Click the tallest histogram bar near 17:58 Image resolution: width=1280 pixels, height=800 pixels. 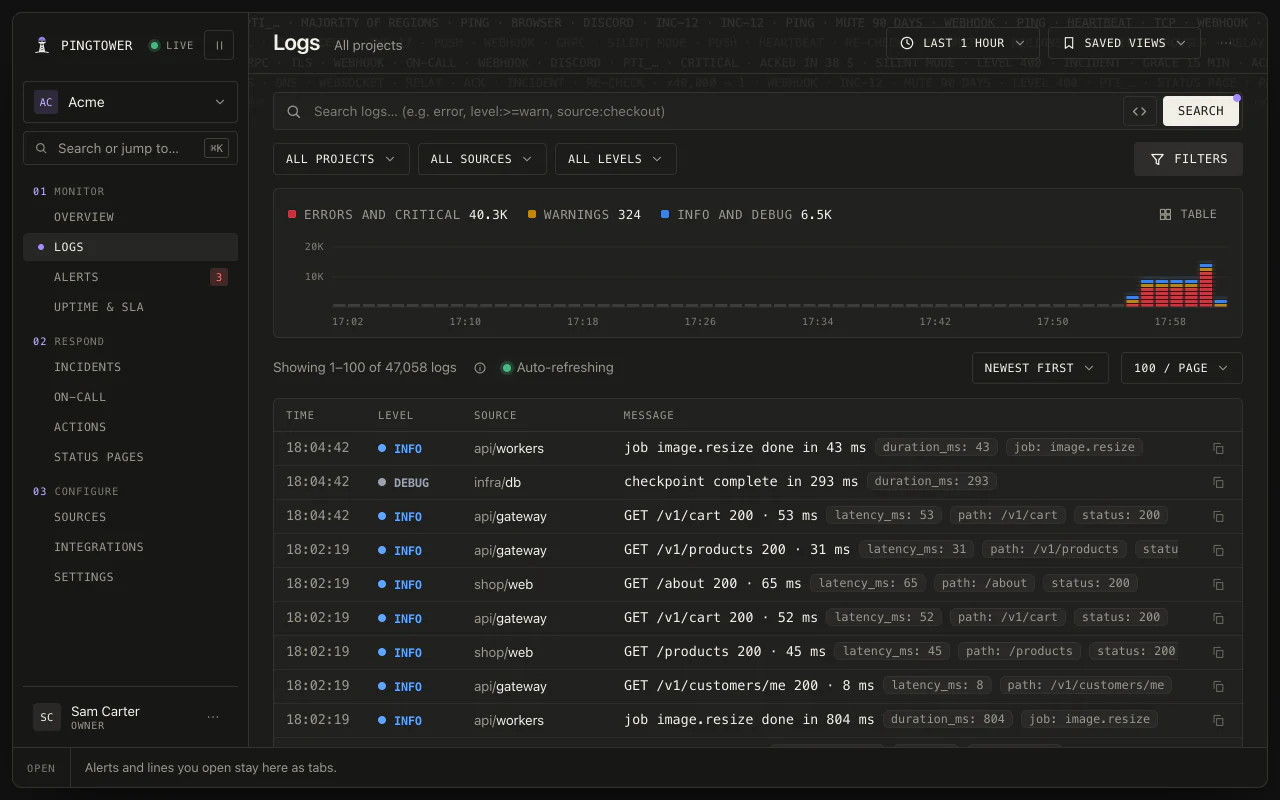click(1206, 285)
